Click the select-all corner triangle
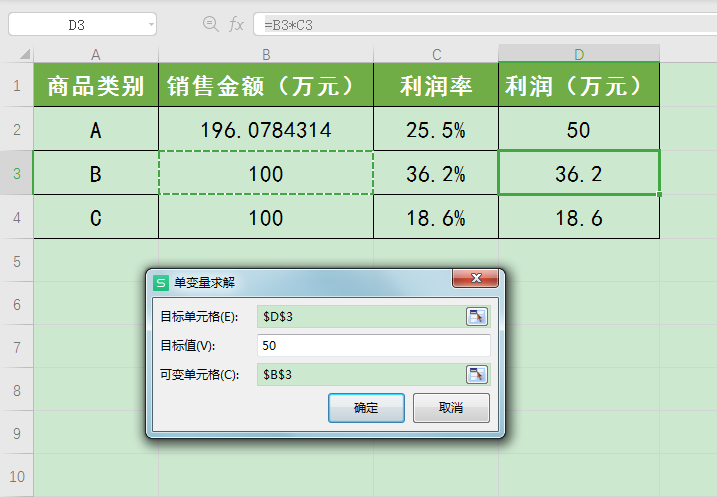The width and height of the screenshot is (717, 497). pos(25,54)
